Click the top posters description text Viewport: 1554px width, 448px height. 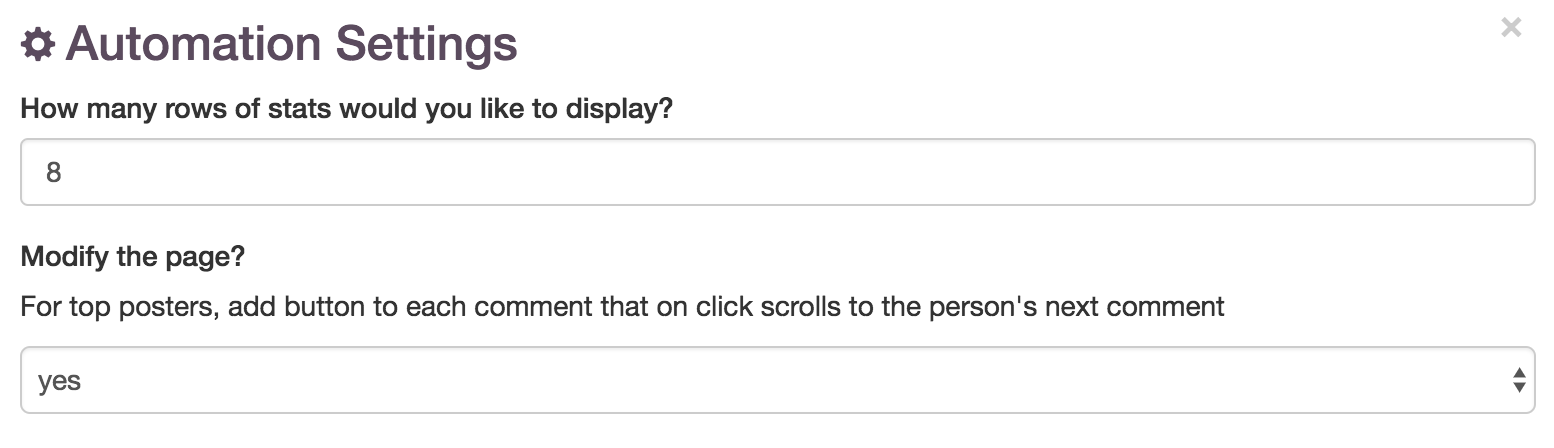click(622, 306)
